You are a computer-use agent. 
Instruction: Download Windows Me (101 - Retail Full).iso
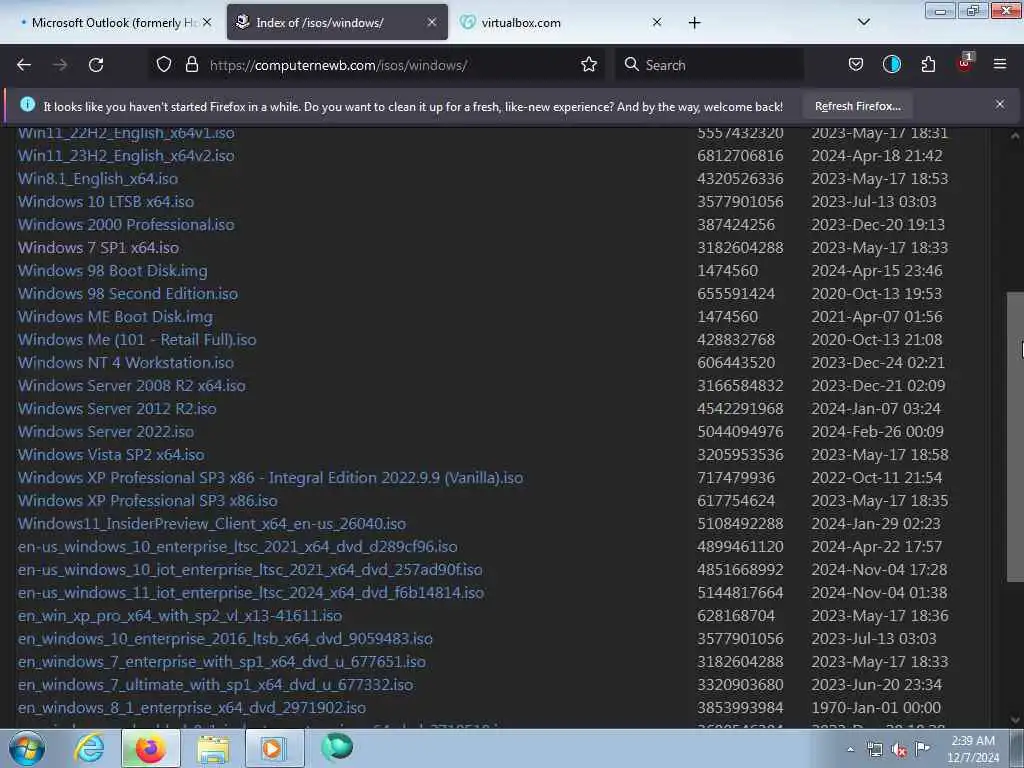click(137, 340)
